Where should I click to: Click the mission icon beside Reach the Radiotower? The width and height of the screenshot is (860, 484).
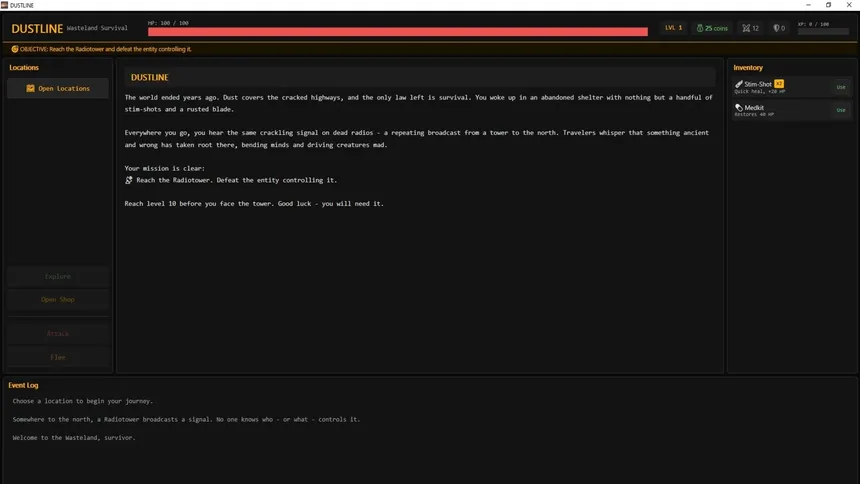128,180
